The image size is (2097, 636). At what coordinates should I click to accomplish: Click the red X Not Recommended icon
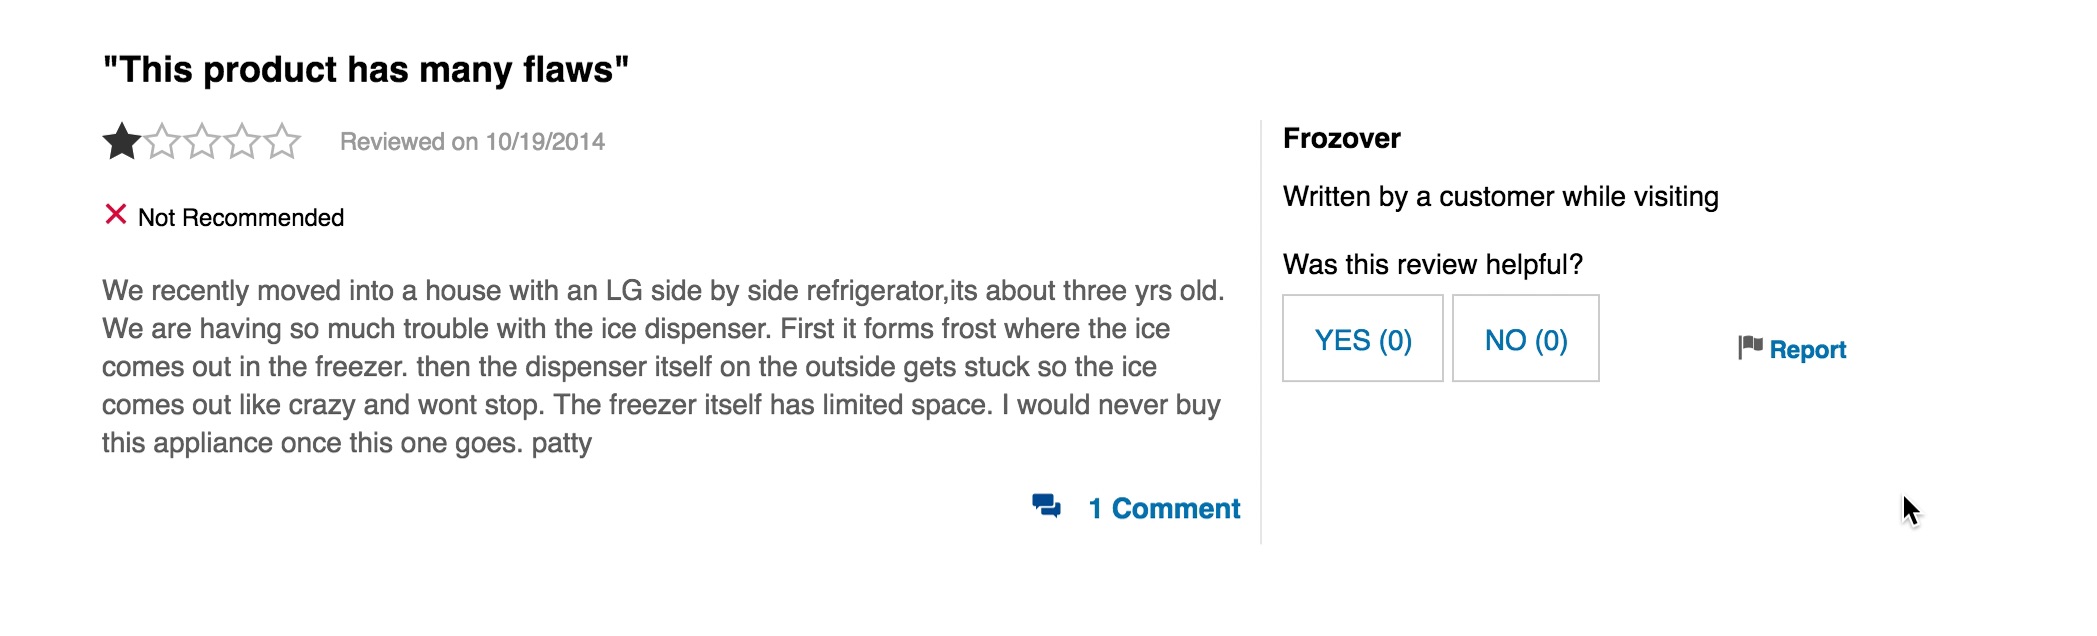(116, 215)
